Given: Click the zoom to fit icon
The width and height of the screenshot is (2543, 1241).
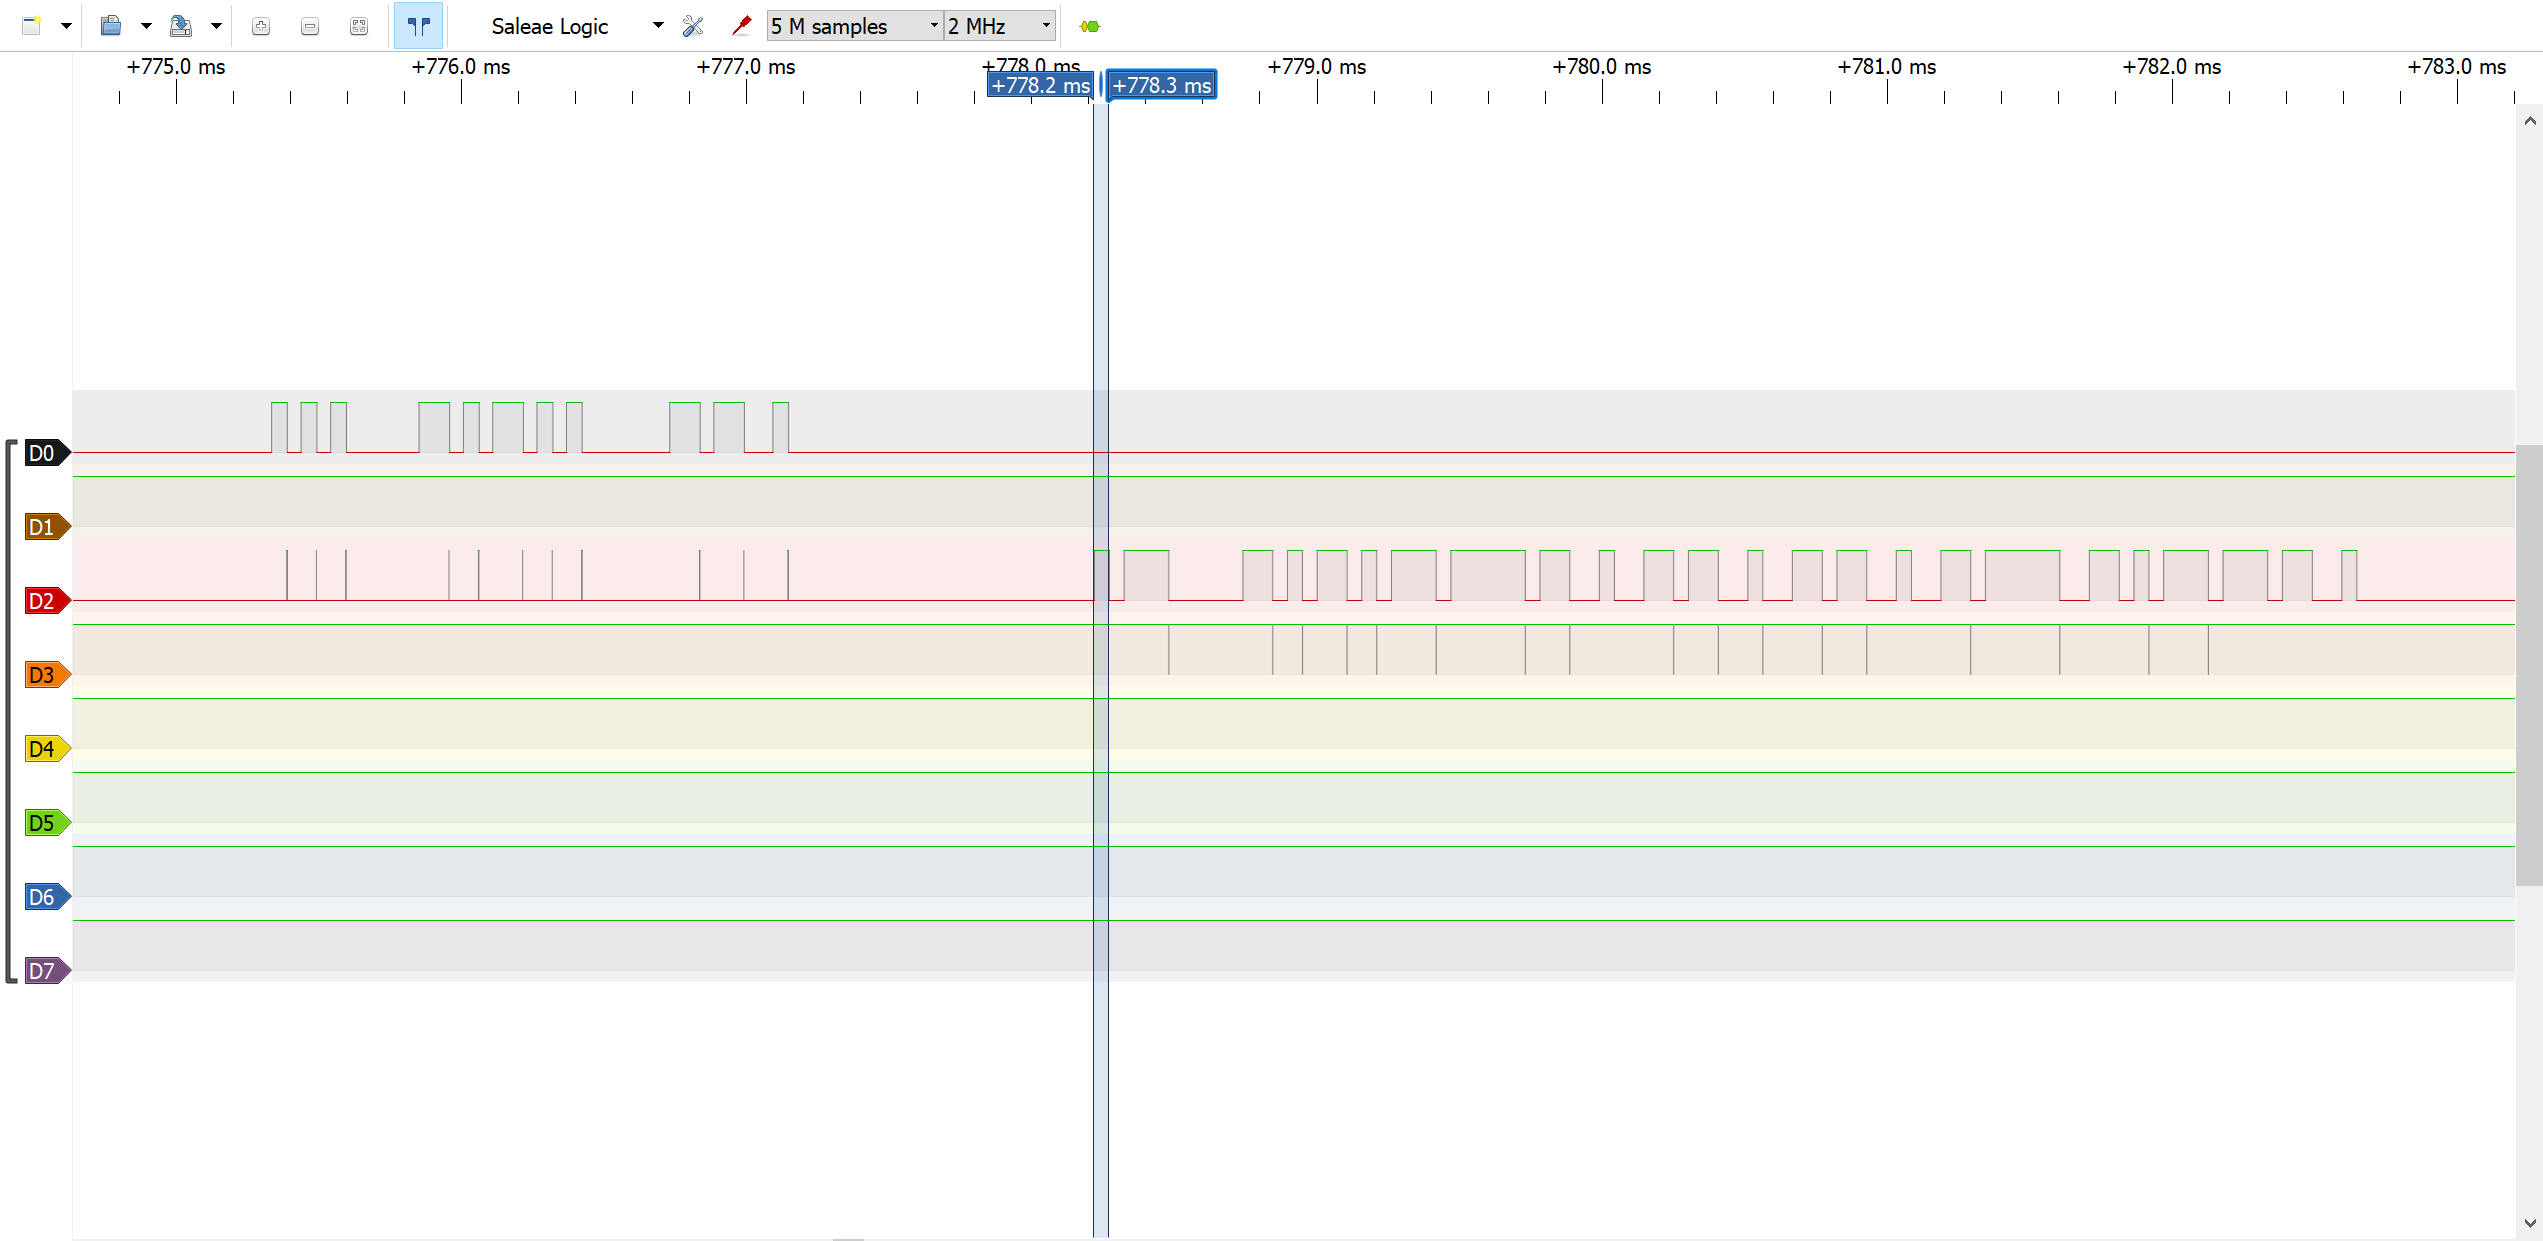Looking at the screenshot, I should (359, 26).
